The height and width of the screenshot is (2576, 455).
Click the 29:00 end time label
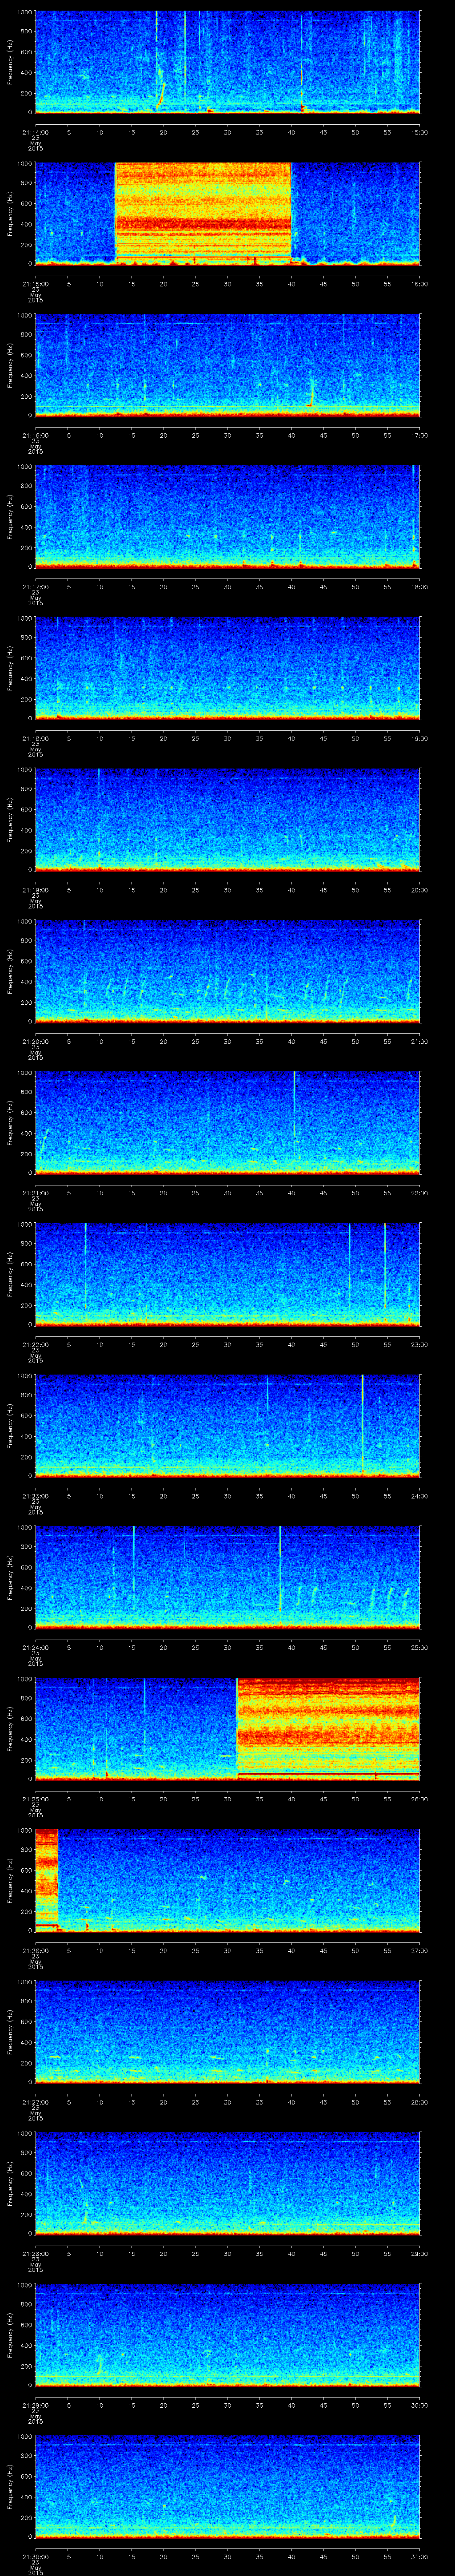tap(419, 2255)
